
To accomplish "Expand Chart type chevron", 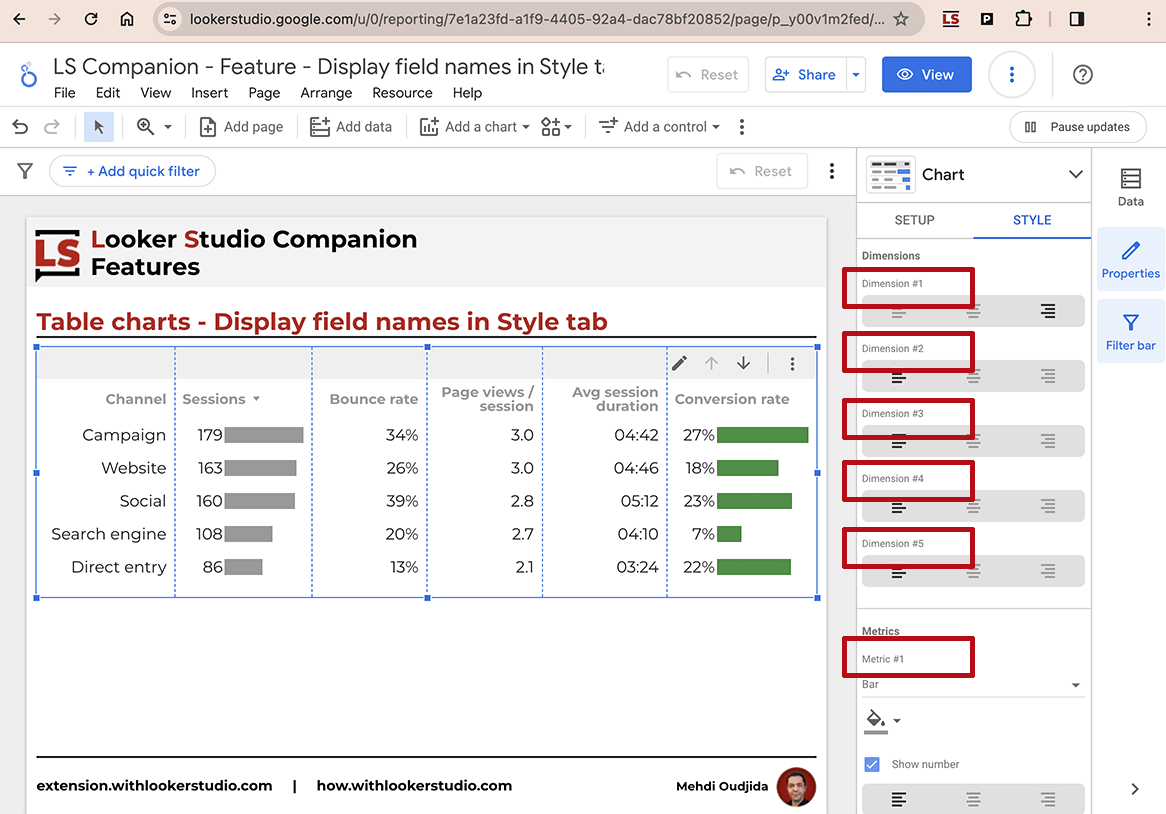I will [x=1075, y=175].
